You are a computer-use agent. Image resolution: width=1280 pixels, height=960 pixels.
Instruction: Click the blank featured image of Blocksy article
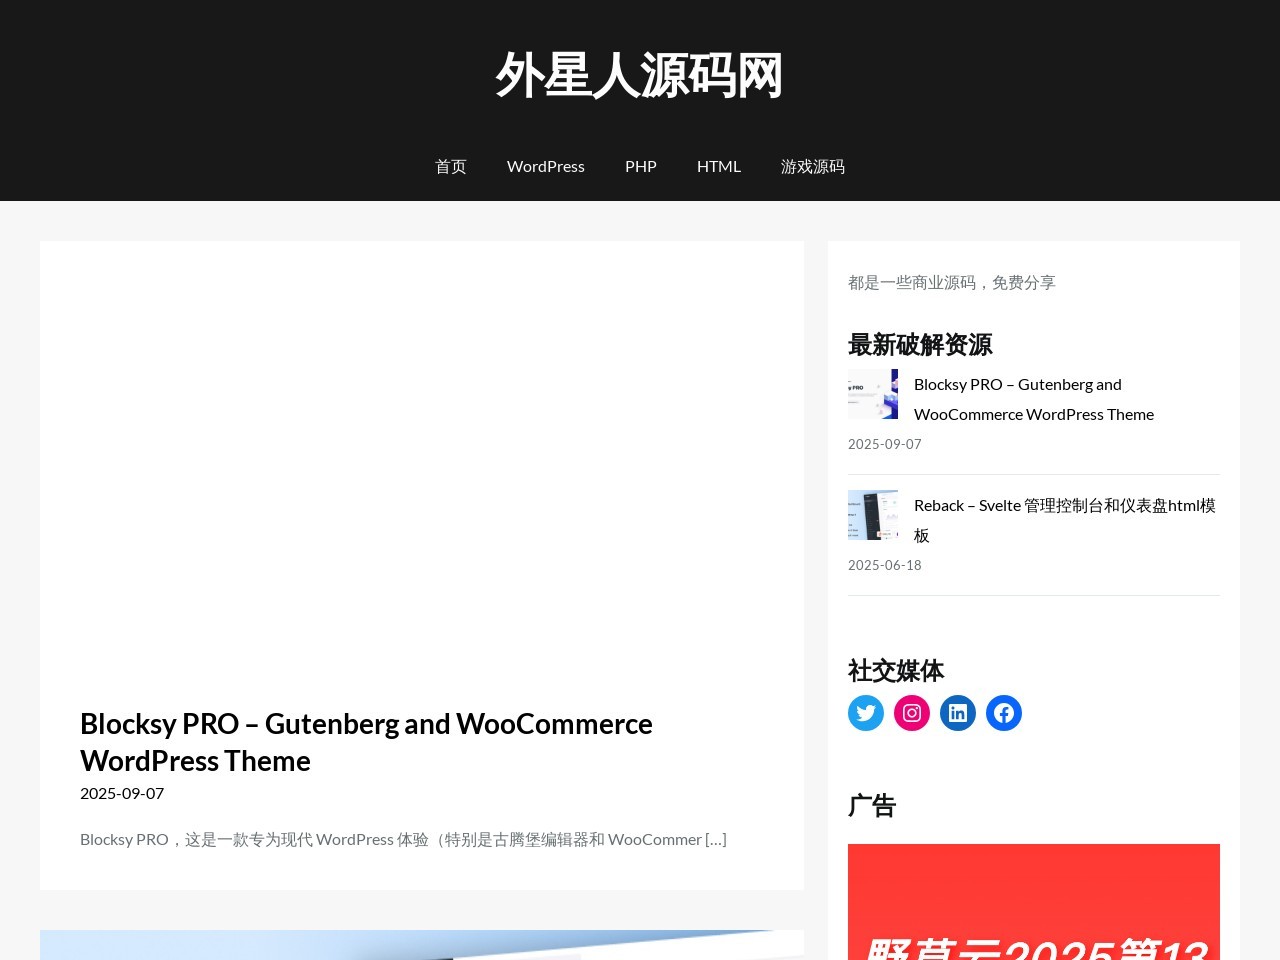coord(422,462)
